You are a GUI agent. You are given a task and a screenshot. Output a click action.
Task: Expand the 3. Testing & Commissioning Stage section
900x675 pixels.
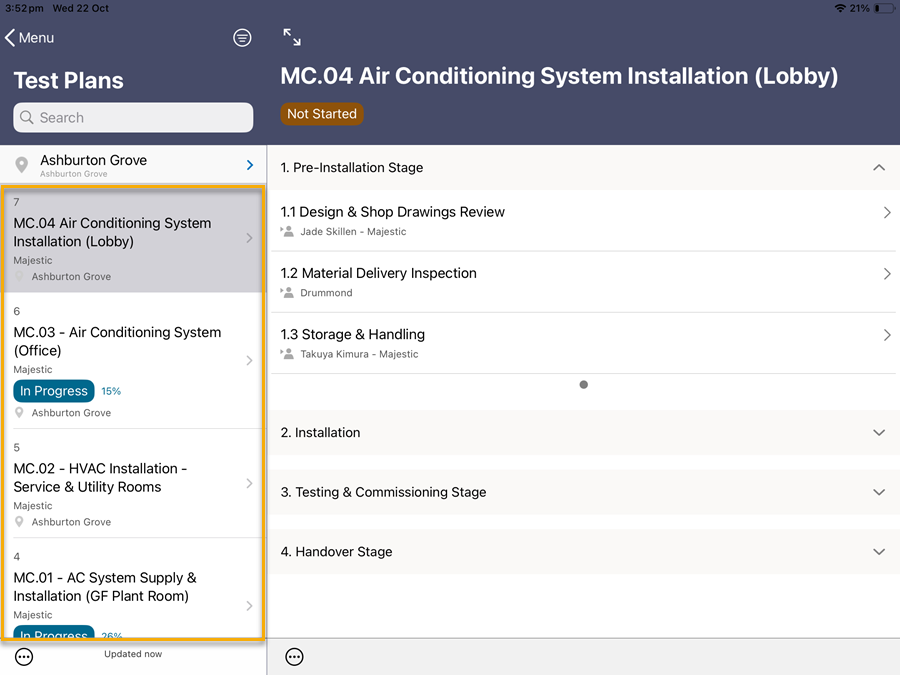point(878,492)
